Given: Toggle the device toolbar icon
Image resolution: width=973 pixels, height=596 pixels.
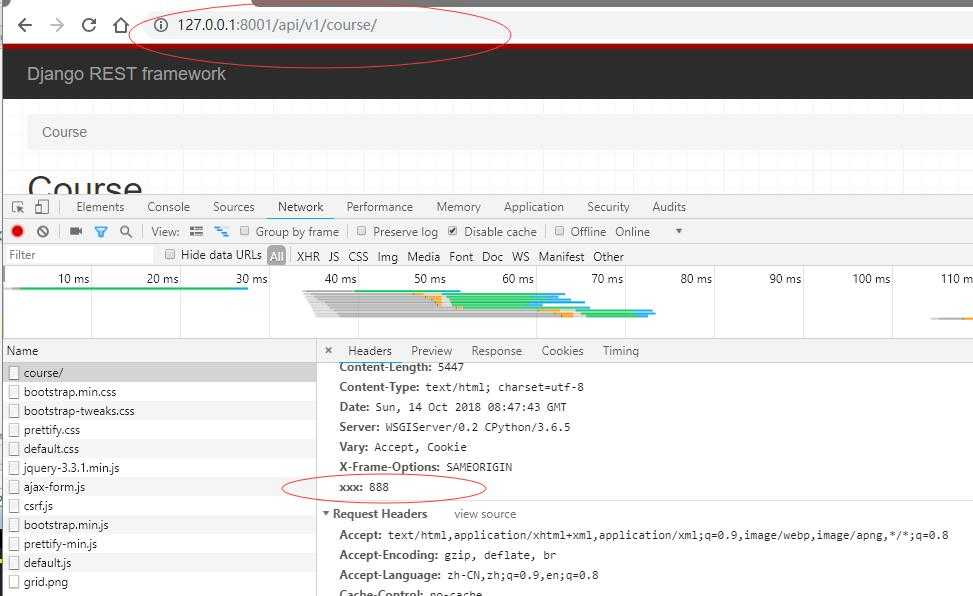Looking at the screenshot, I should point(42,207).
